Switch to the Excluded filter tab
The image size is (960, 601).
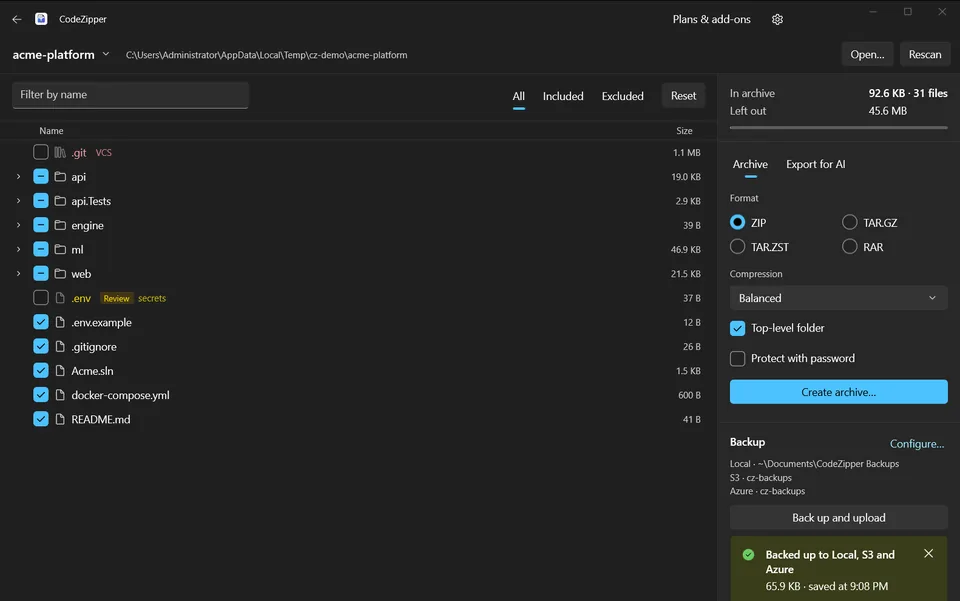622,96
